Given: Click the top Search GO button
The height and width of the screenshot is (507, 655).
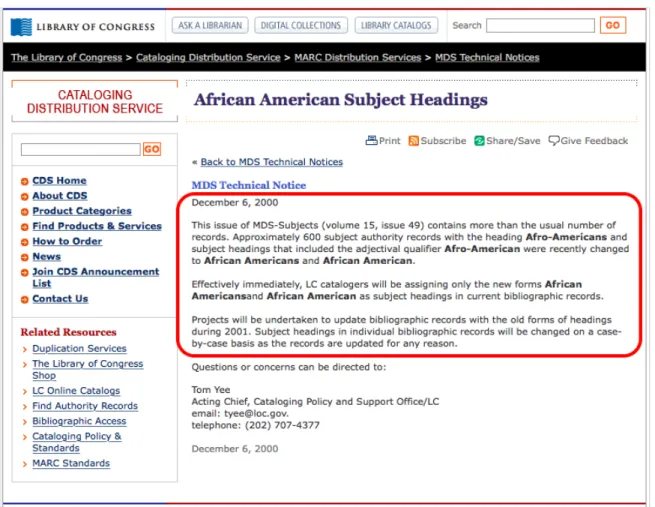Looking at the screenshot, I should pos(612,25).
